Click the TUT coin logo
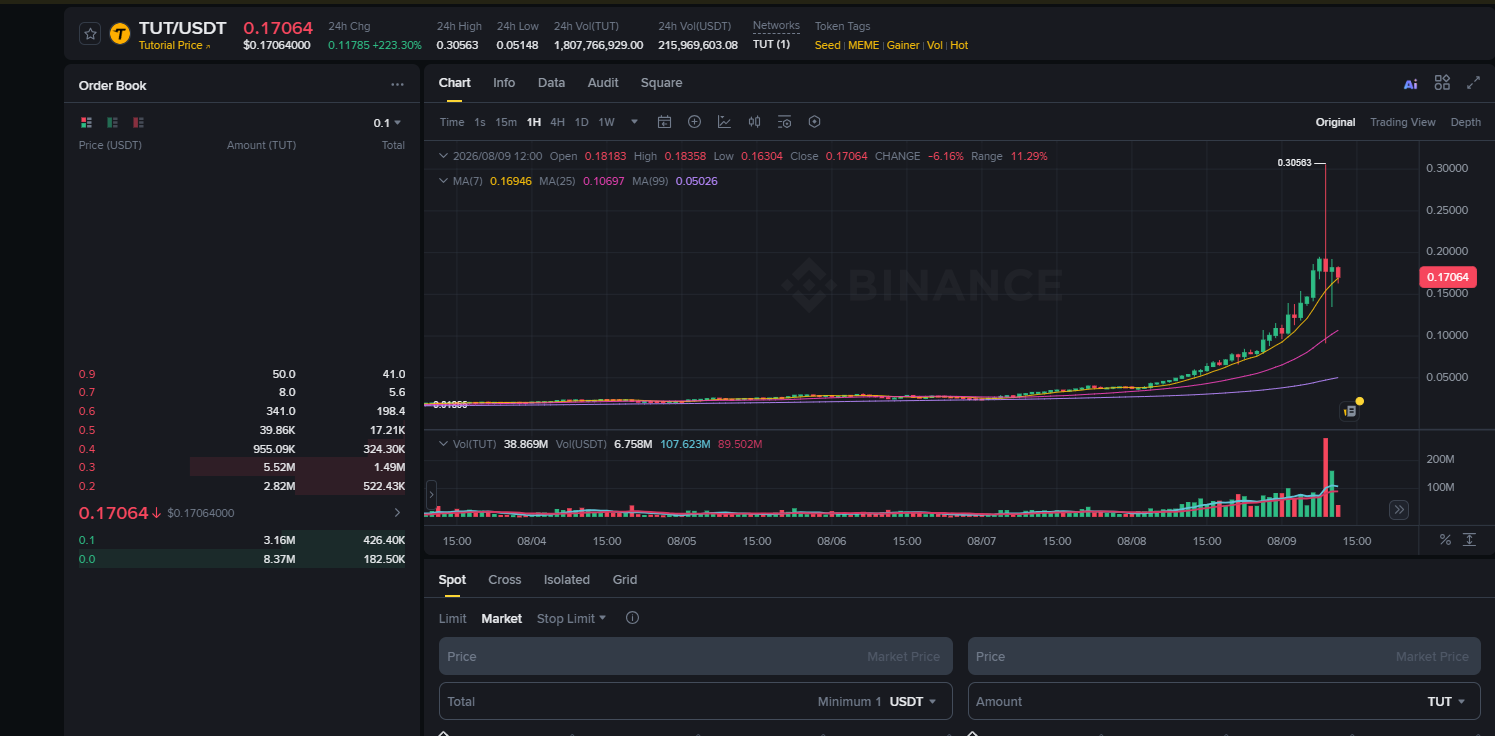 coord(120,34)
